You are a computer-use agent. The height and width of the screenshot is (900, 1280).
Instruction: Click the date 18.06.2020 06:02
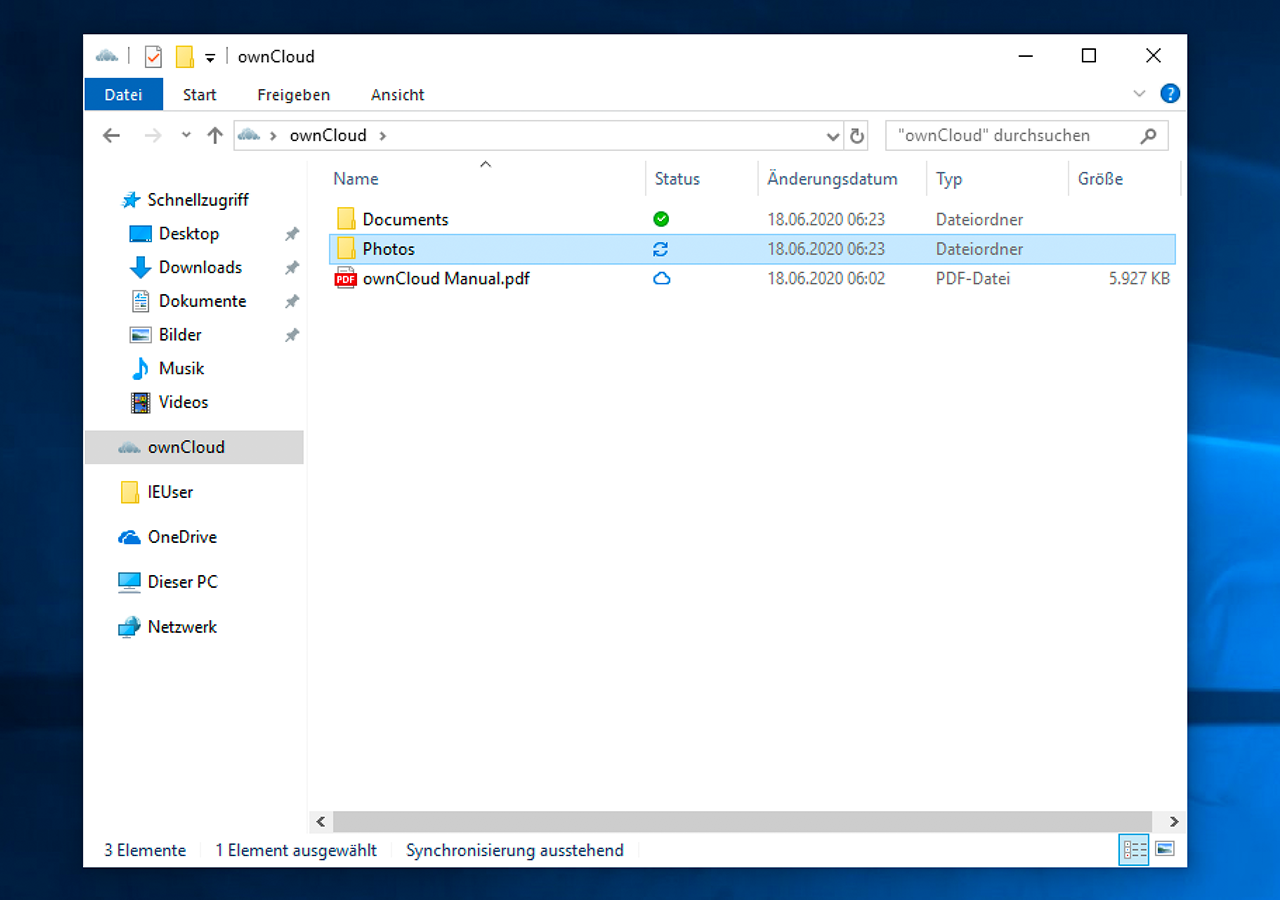[826, 279]
